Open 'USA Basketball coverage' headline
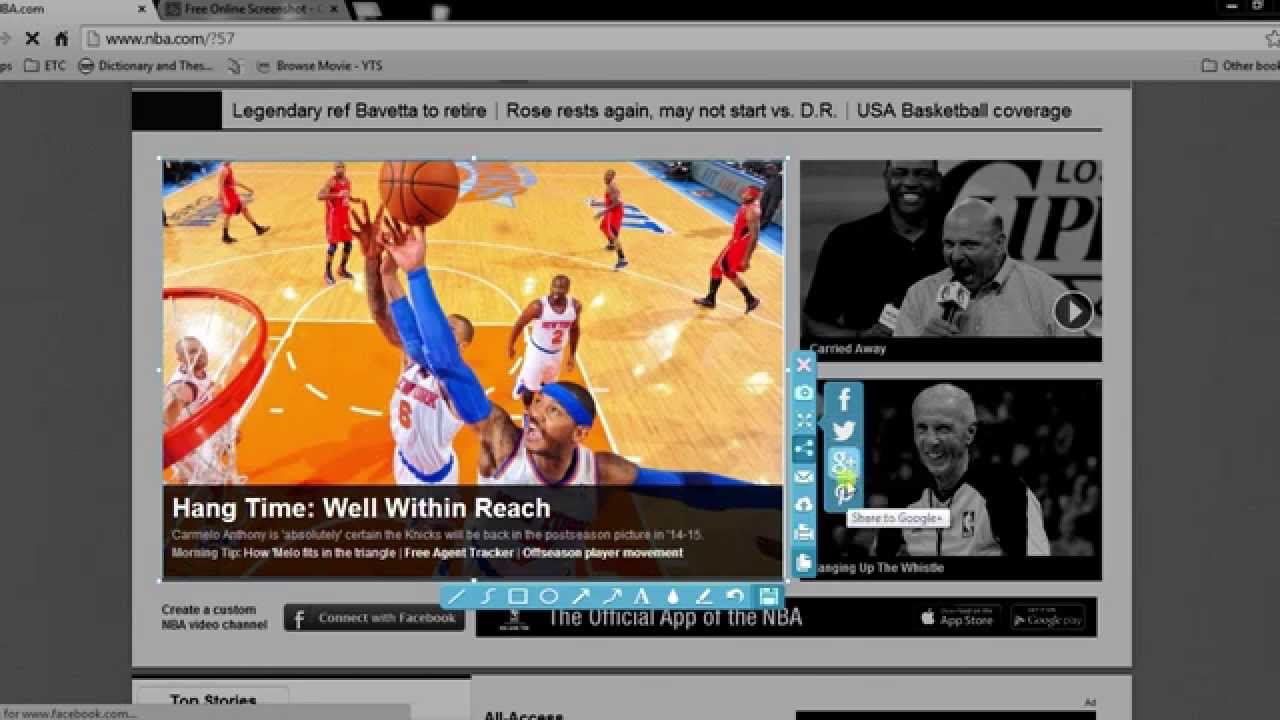This screenshot has width=1280, height=720. click(963, 111)
